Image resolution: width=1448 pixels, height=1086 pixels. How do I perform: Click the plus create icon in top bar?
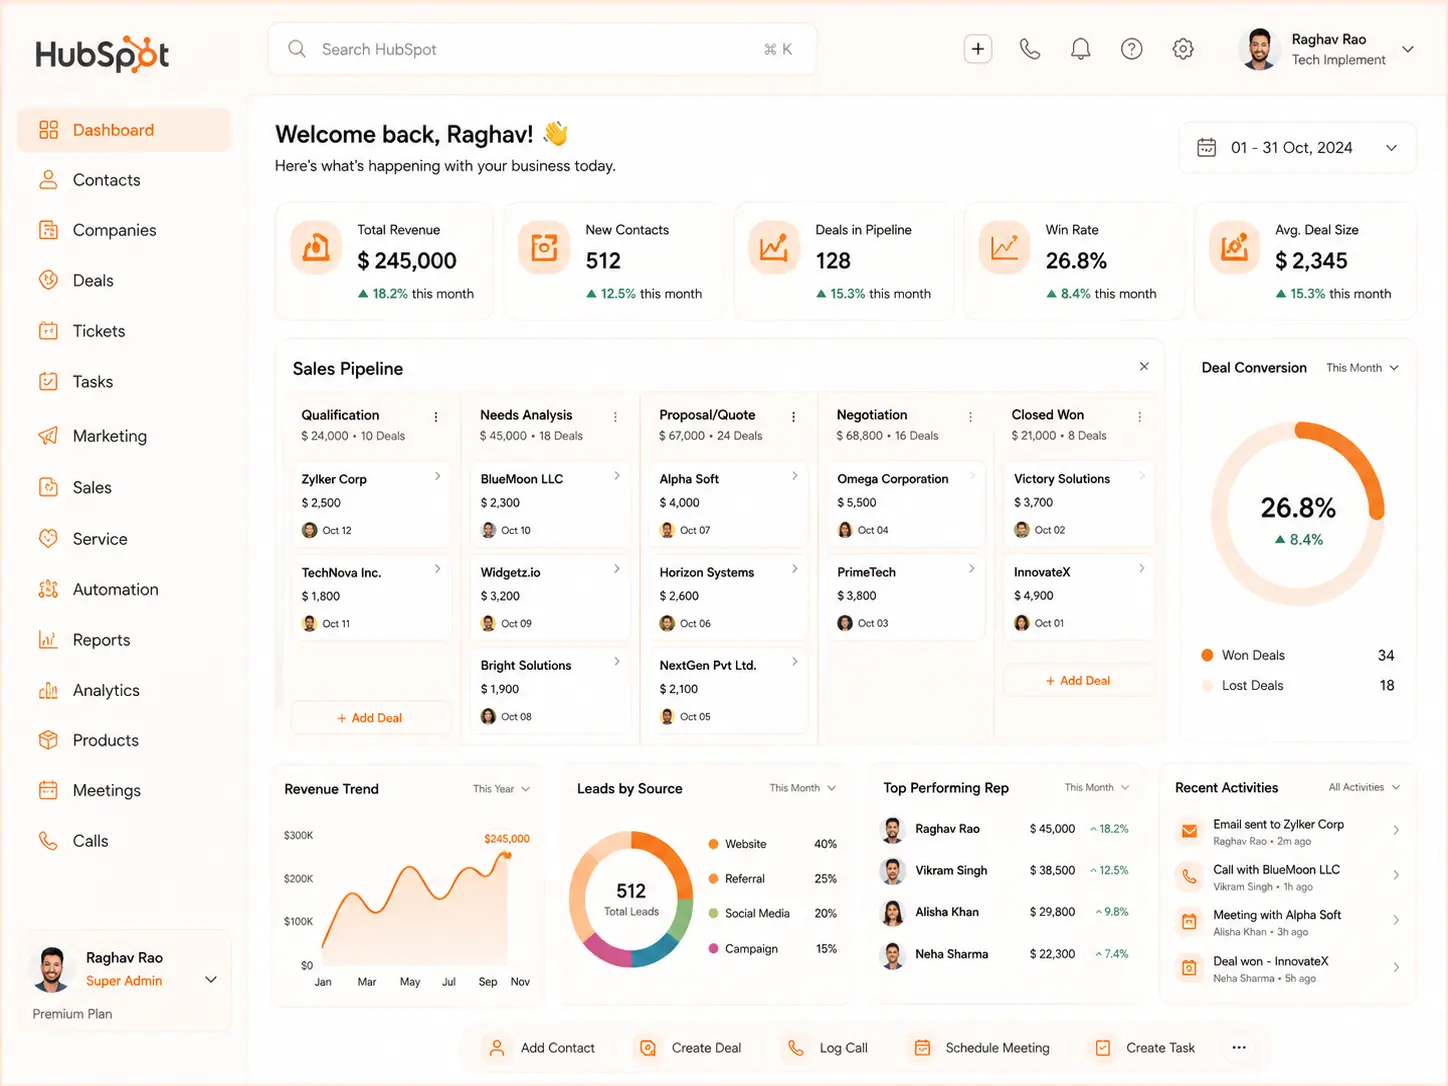tap(977, 49)
